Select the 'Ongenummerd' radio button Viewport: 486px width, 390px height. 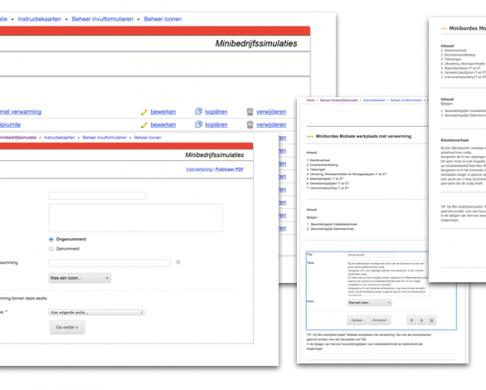51,239
